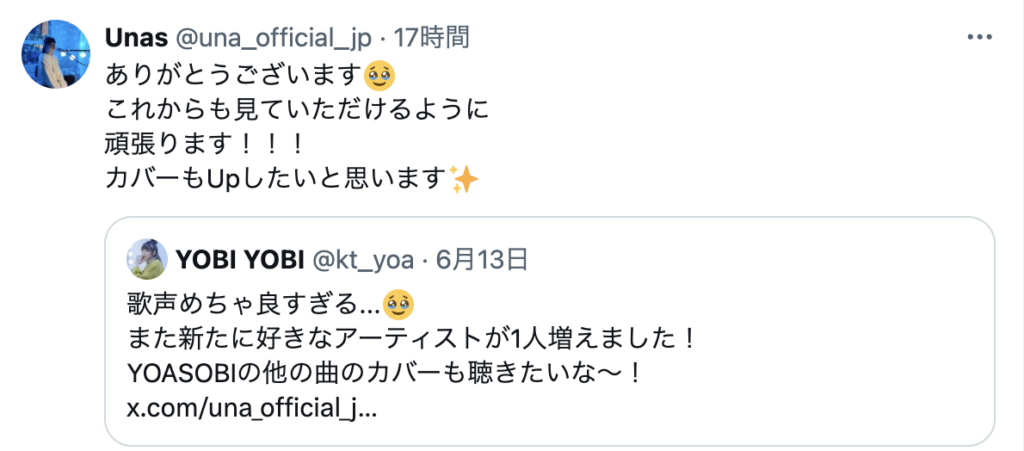Click the 17時間 timestamp
The height and width of the screenshot is (451, 1024).
coord(430,39)
